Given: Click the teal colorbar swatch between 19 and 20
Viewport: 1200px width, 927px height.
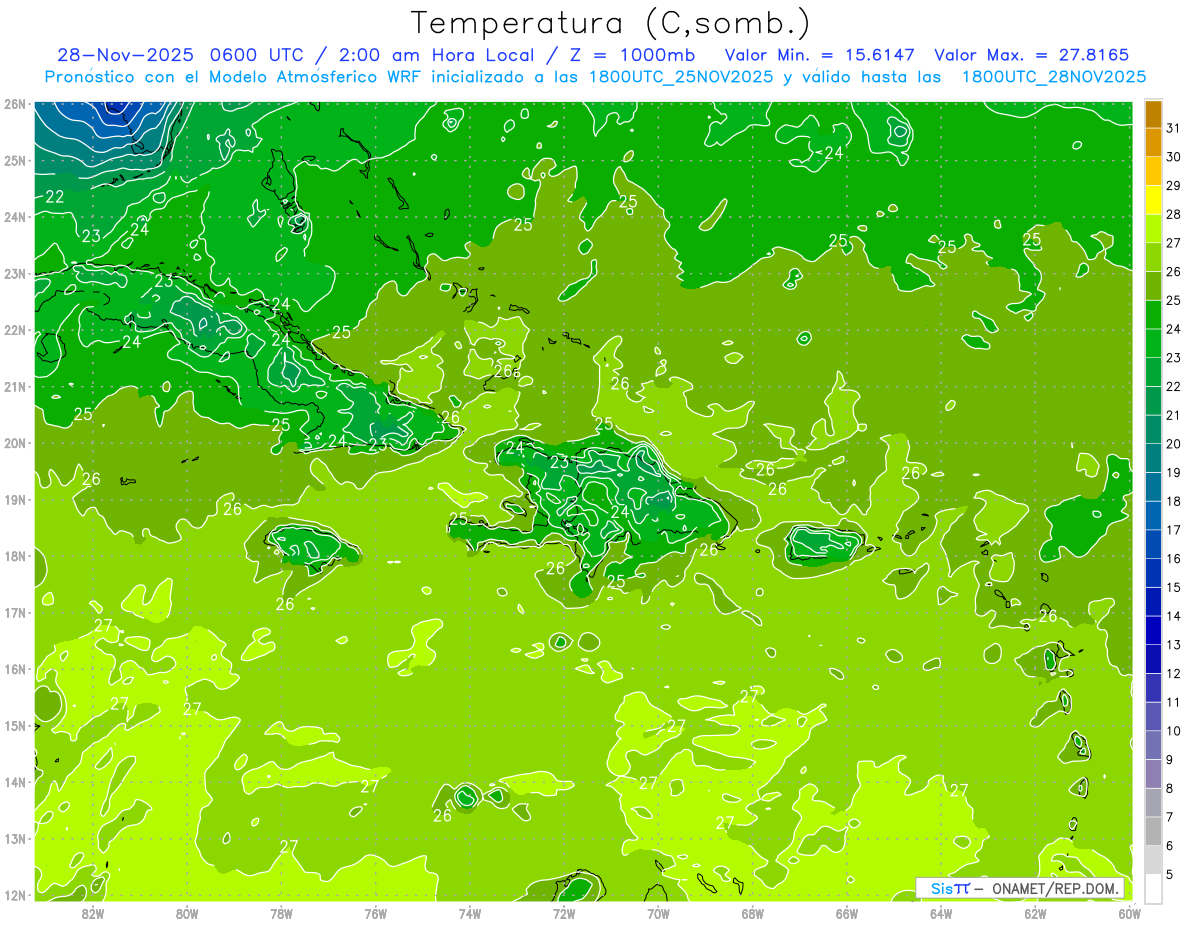Looking at the screenshot, I should point(1153,458).
